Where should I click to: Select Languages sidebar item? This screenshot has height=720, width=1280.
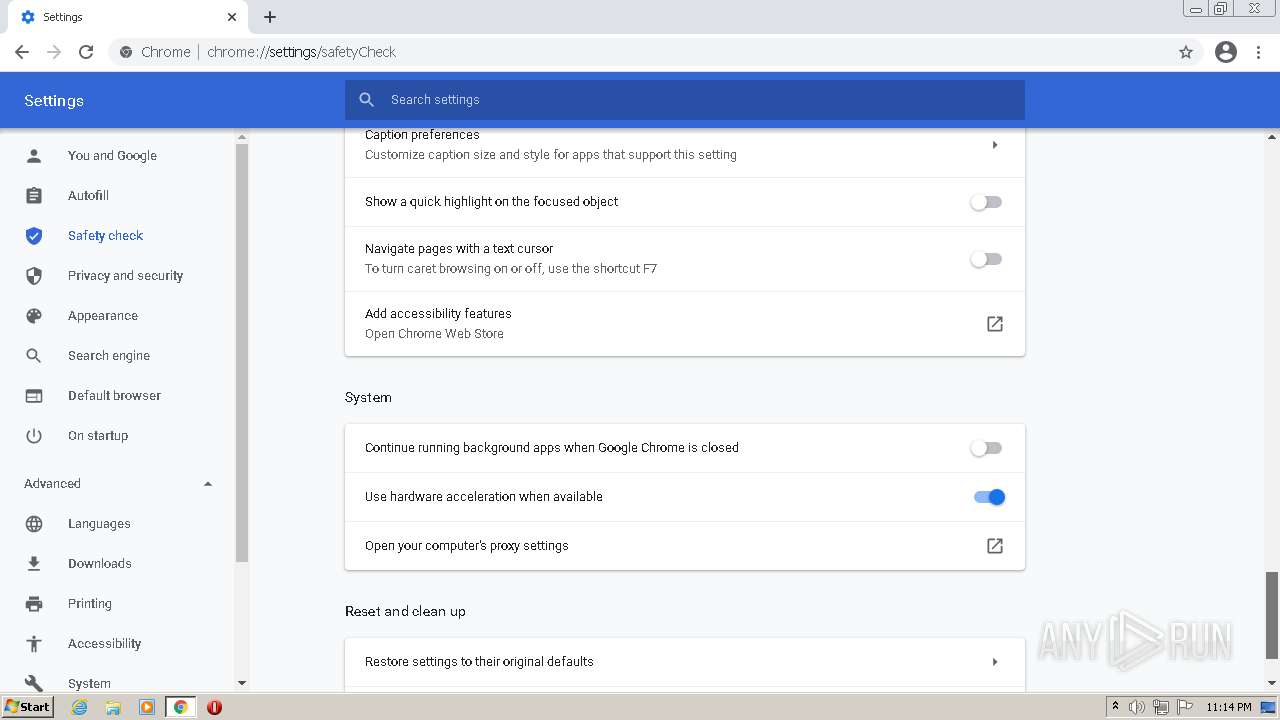[x=99, y=524]
